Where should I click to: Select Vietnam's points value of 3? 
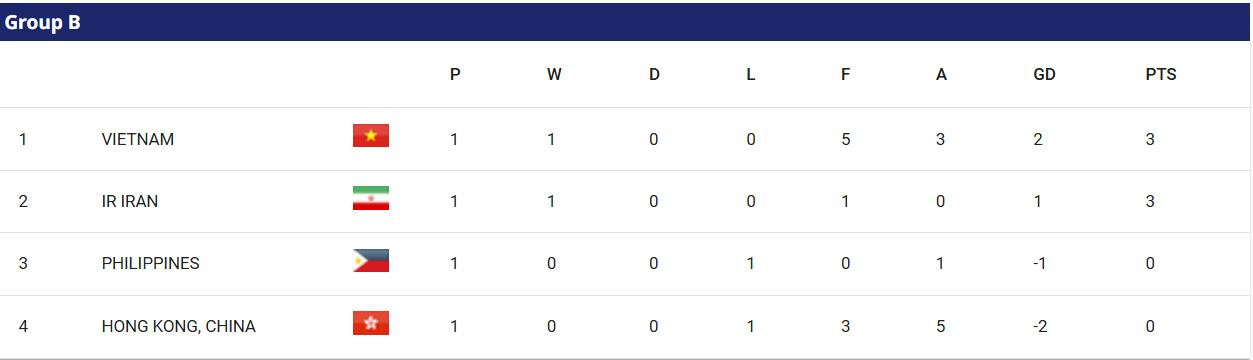1150,139
